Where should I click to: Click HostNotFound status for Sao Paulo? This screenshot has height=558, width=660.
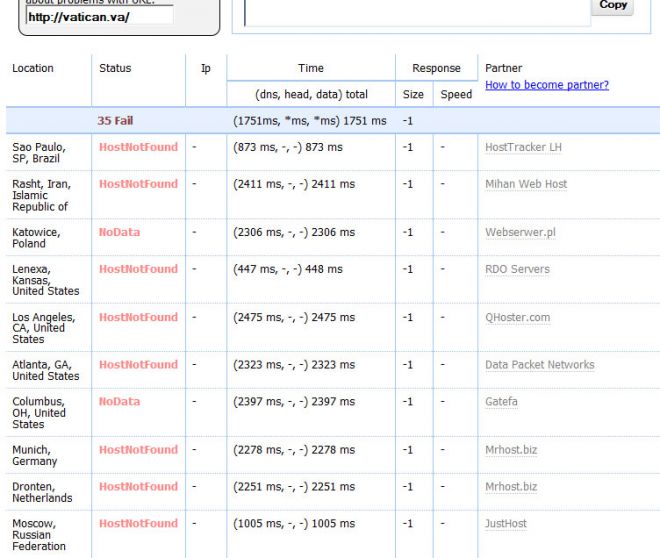coord(138,147)
